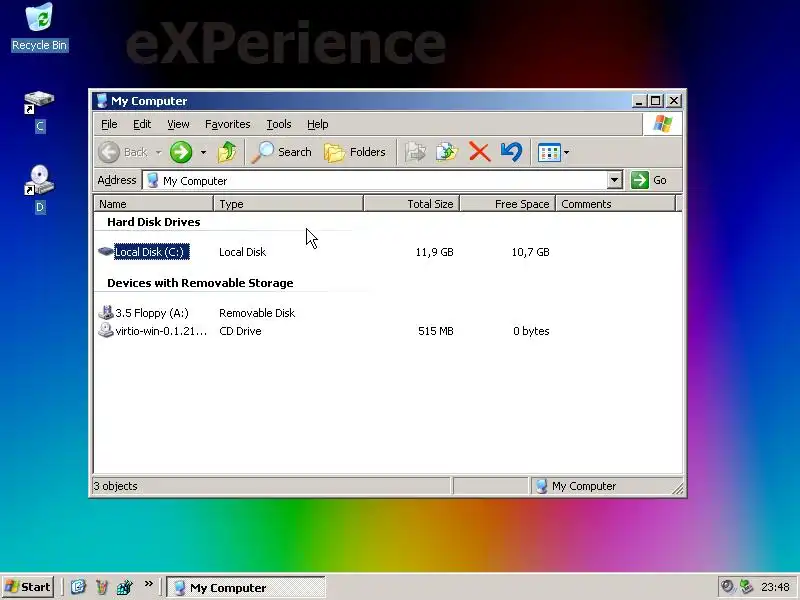This screenshot has height=600, width=800.
Task: Maximize the My Computer window
Action: pyautogui.click(x=655, y=101)
